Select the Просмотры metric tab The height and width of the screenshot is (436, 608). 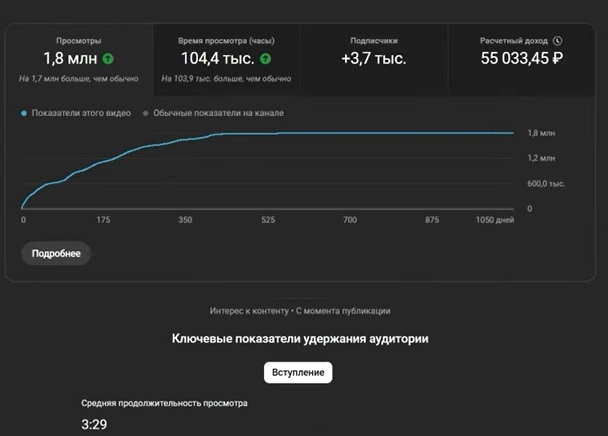79,60
